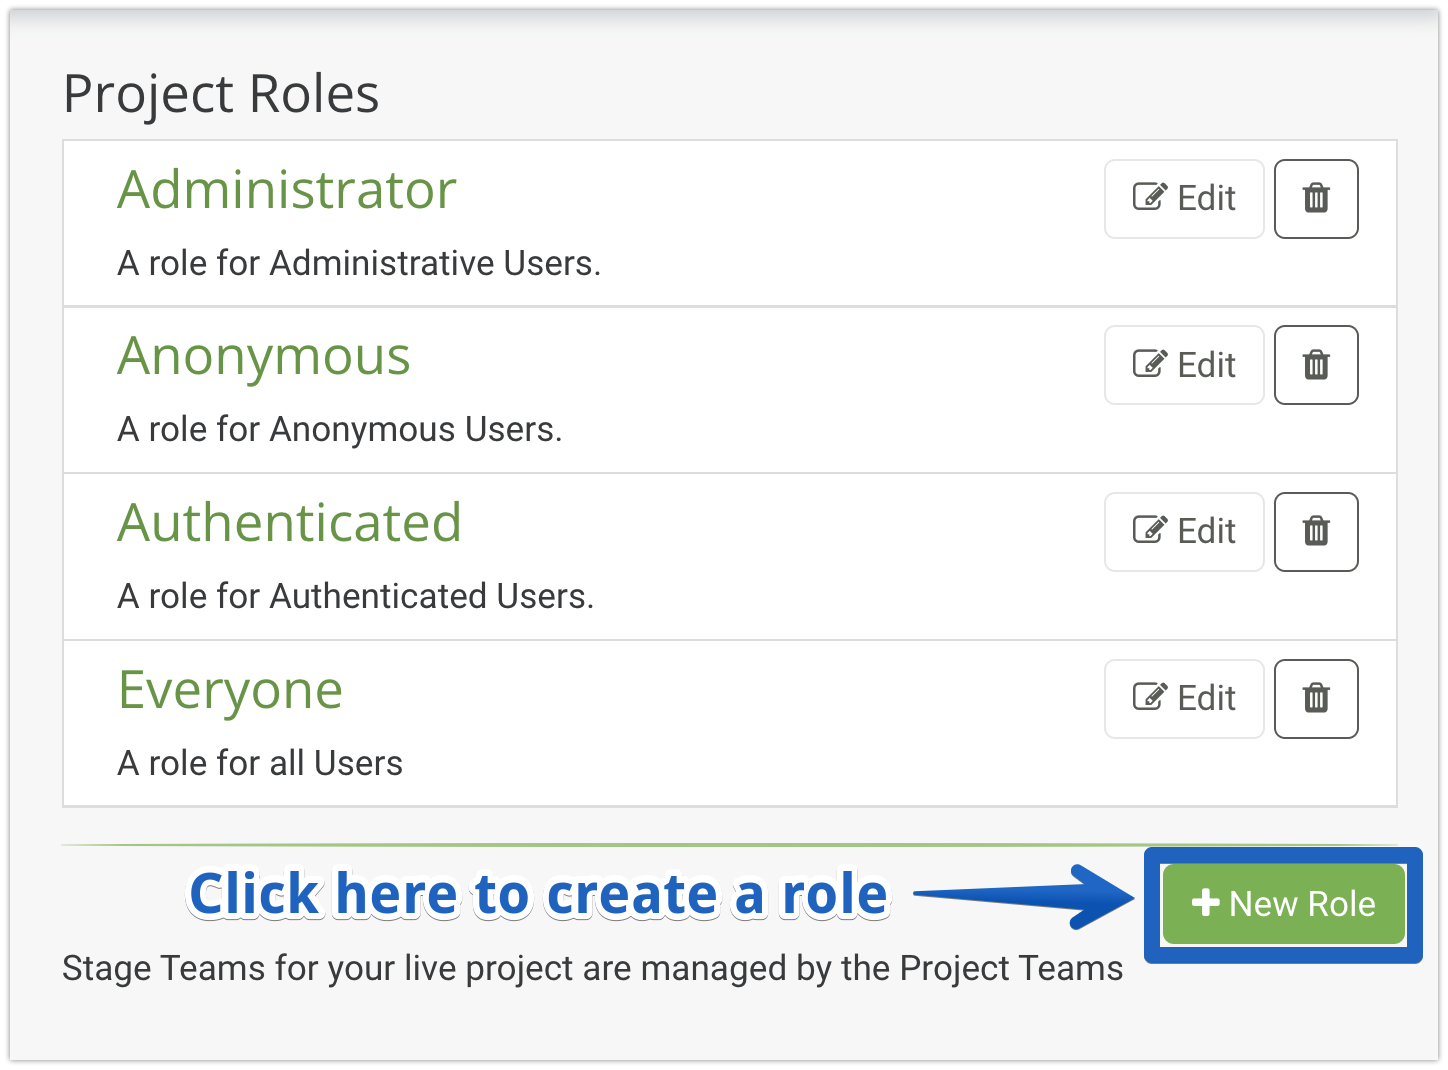The image size is (1448, 1070).
Task: Click the plus icon in New Role
Action: click(1205, 903)
